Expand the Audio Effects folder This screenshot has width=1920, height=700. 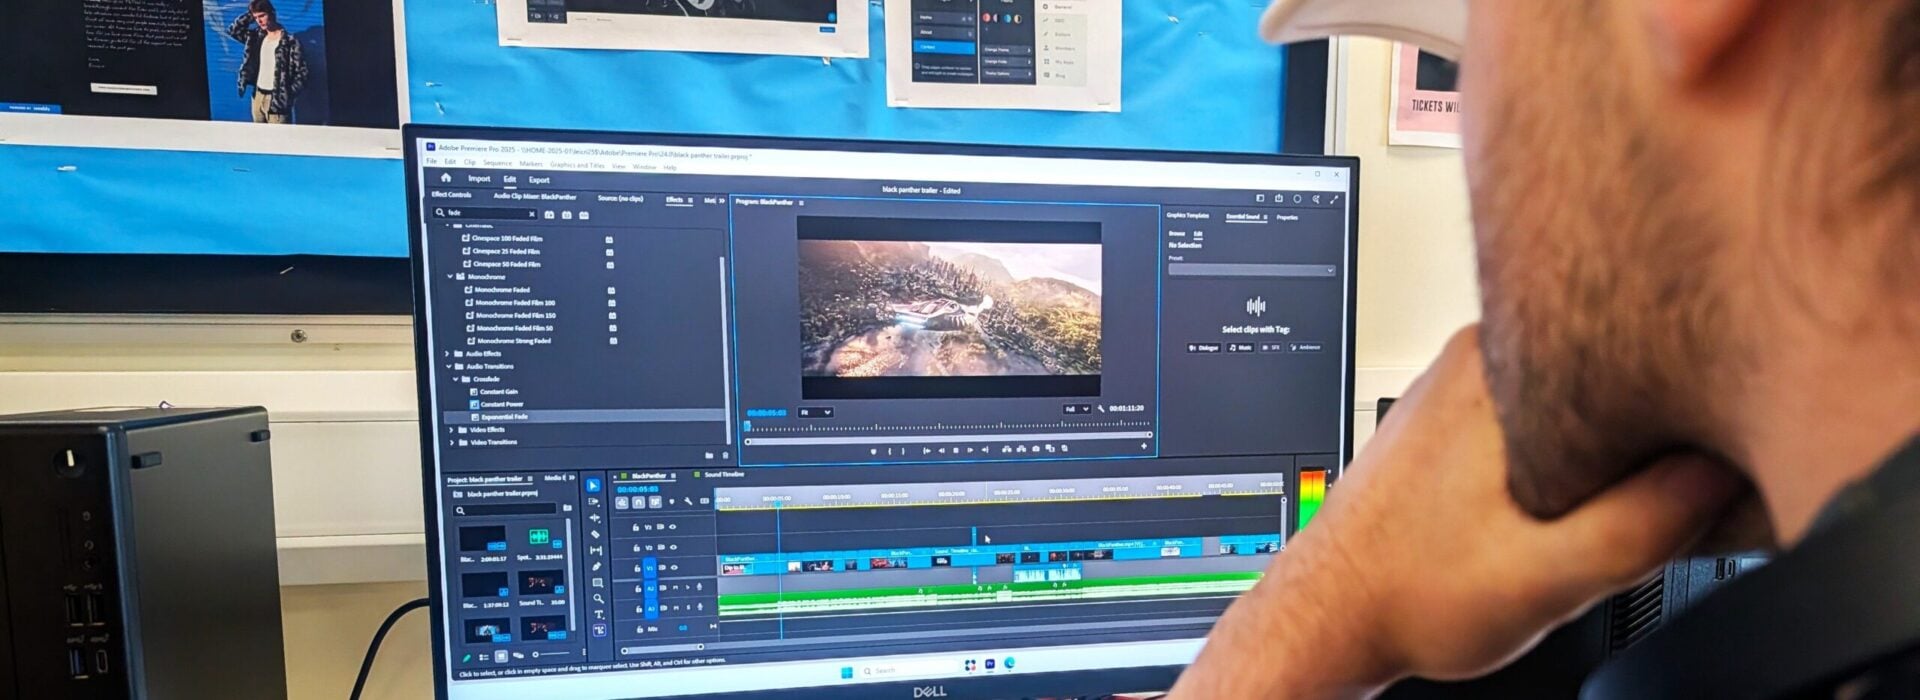coord(447,354)
